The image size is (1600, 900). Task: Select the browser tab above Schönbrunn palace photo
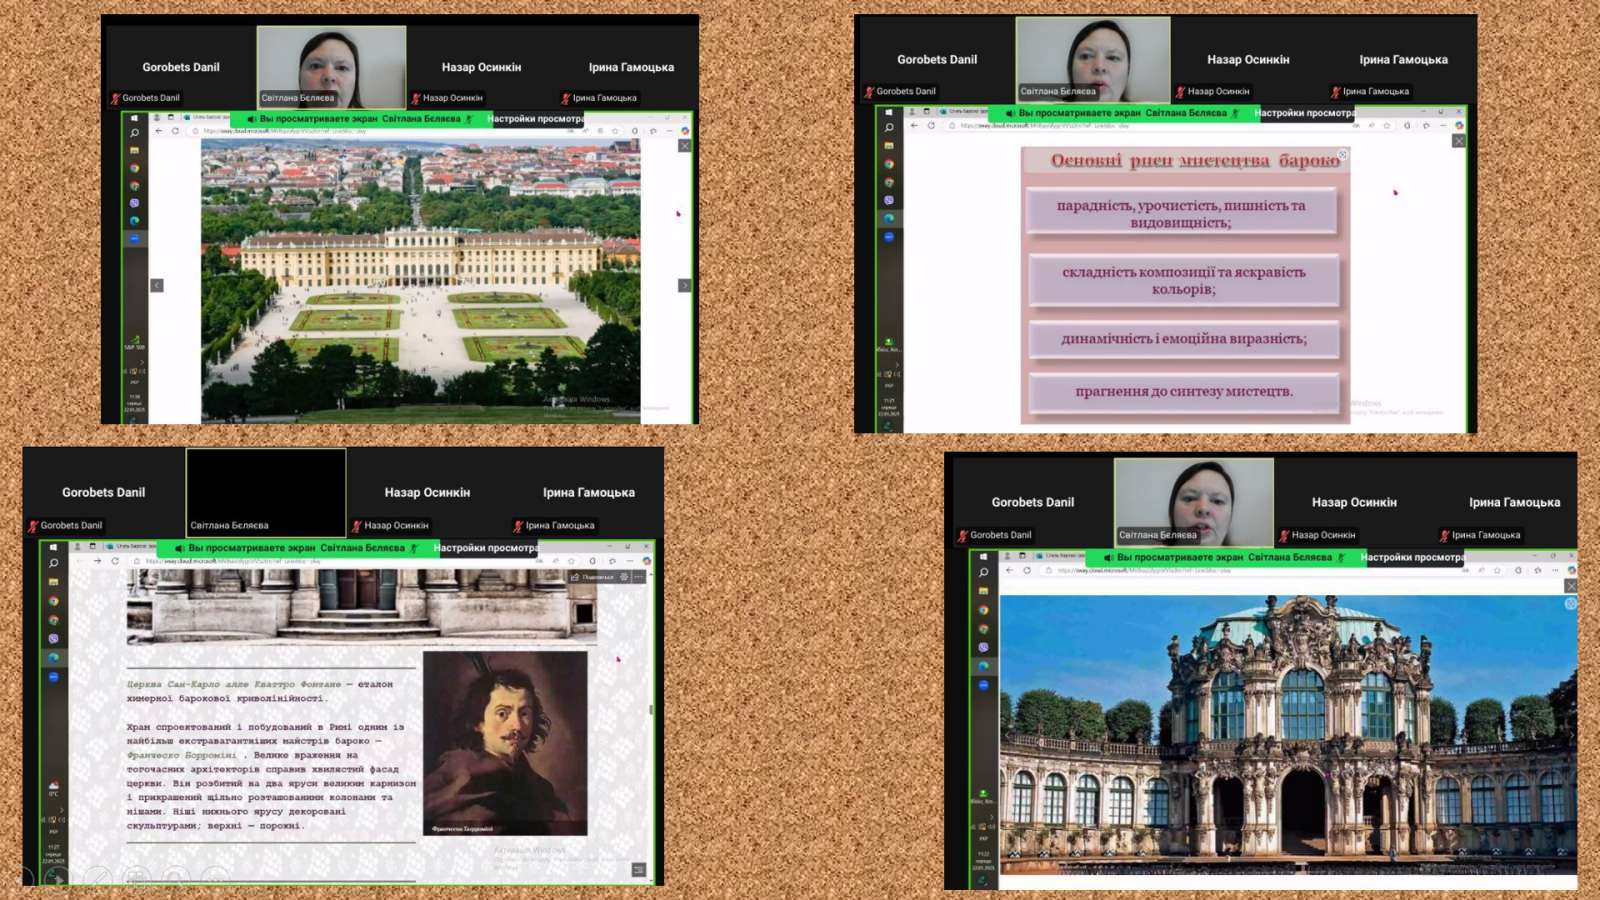[x=210, y=117]
